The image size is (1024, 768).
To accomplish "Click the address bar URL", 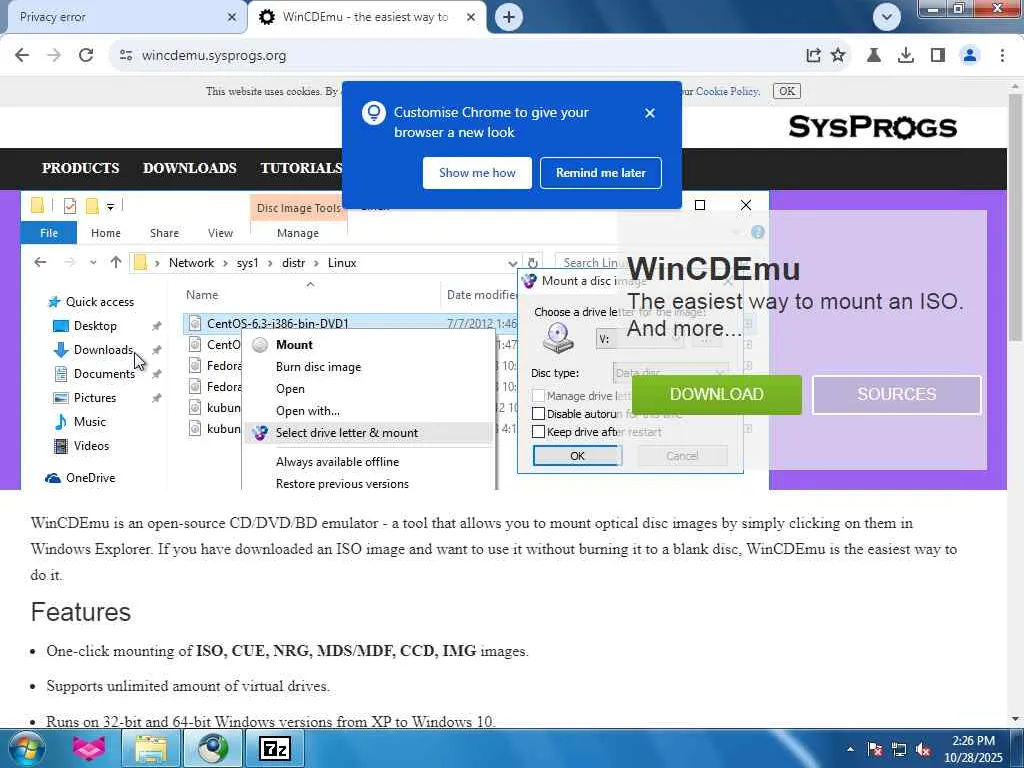I will [x=214, y=56].
